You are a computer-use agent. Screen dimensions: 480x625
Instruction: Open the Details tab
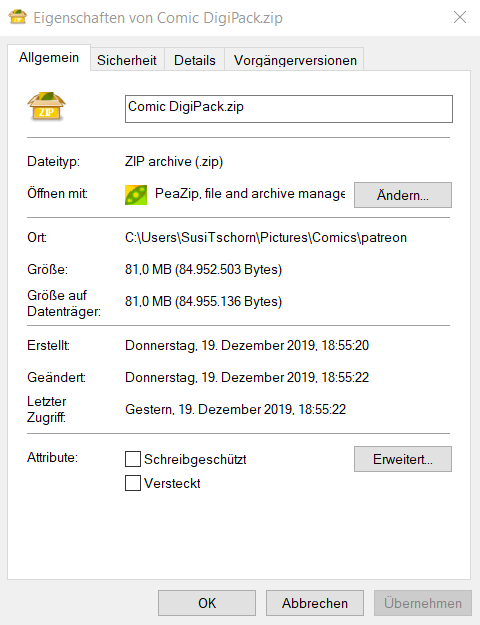[x=195, y=60]
